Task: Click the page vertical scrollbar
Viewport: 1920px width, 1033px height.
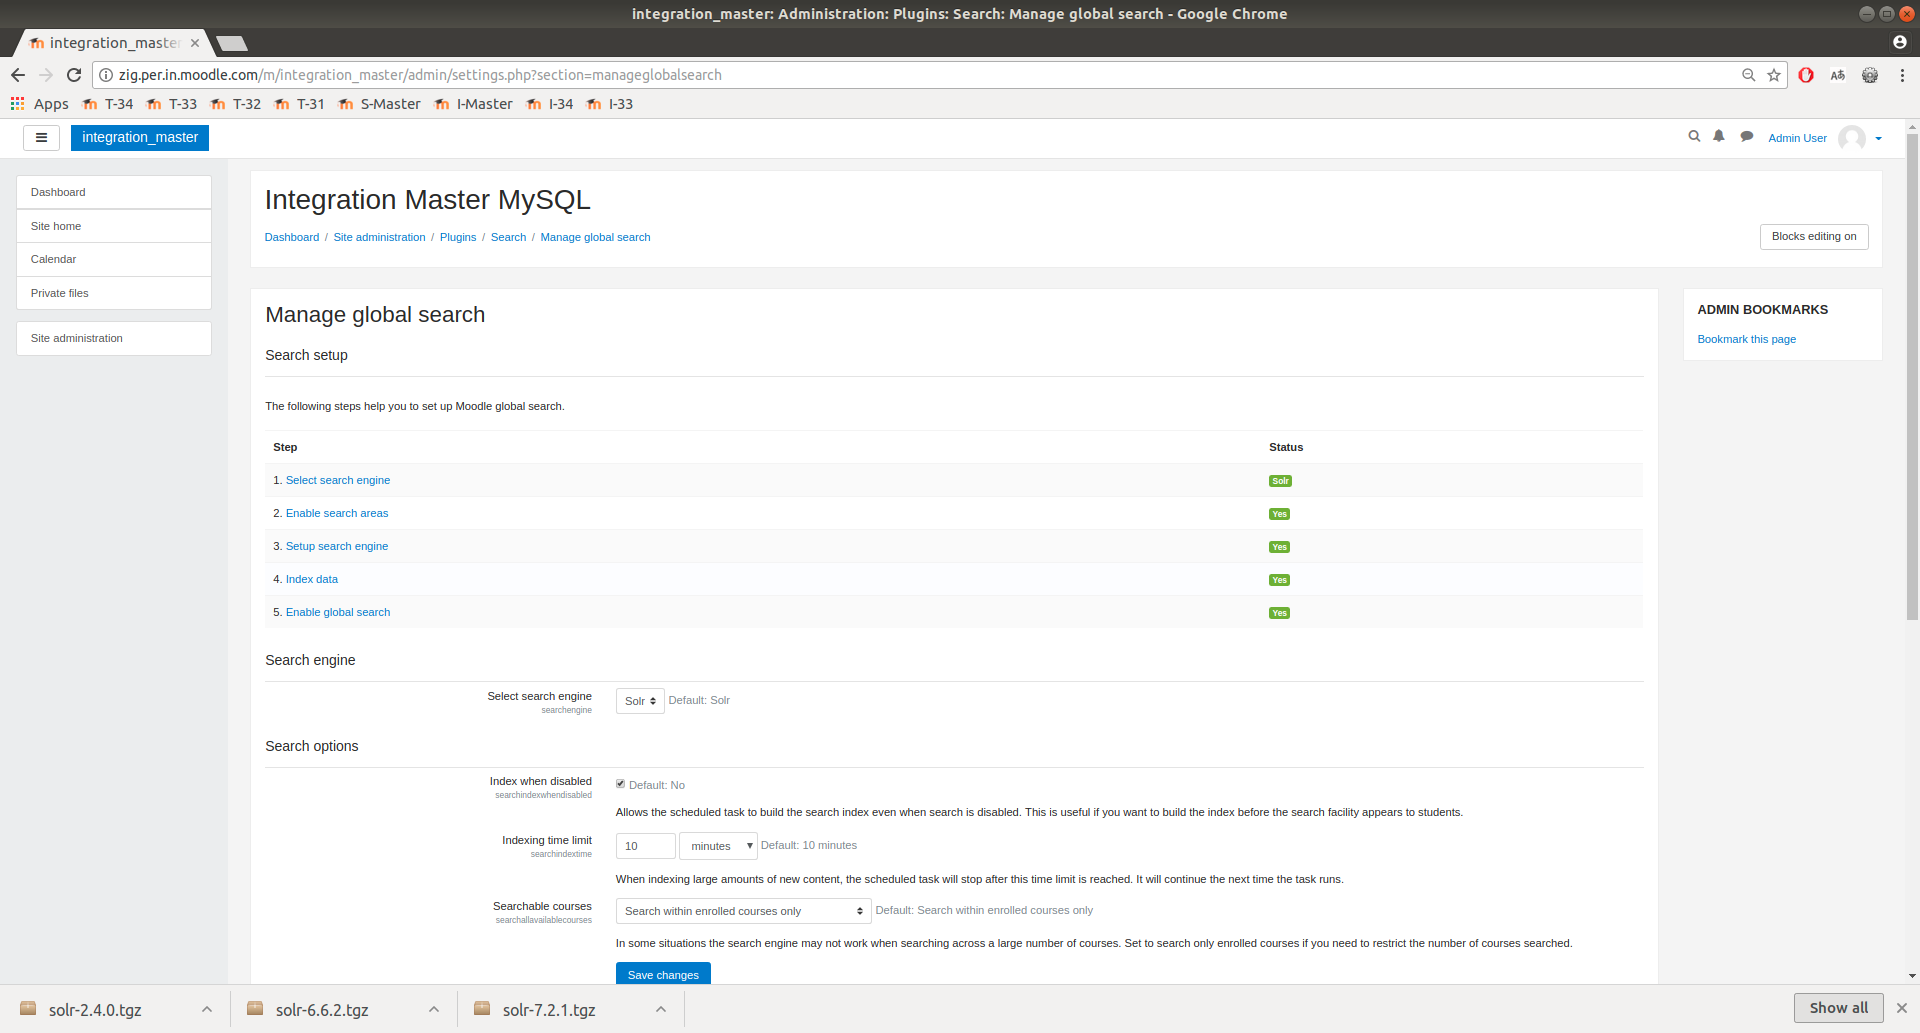Action: [1912, 378]
